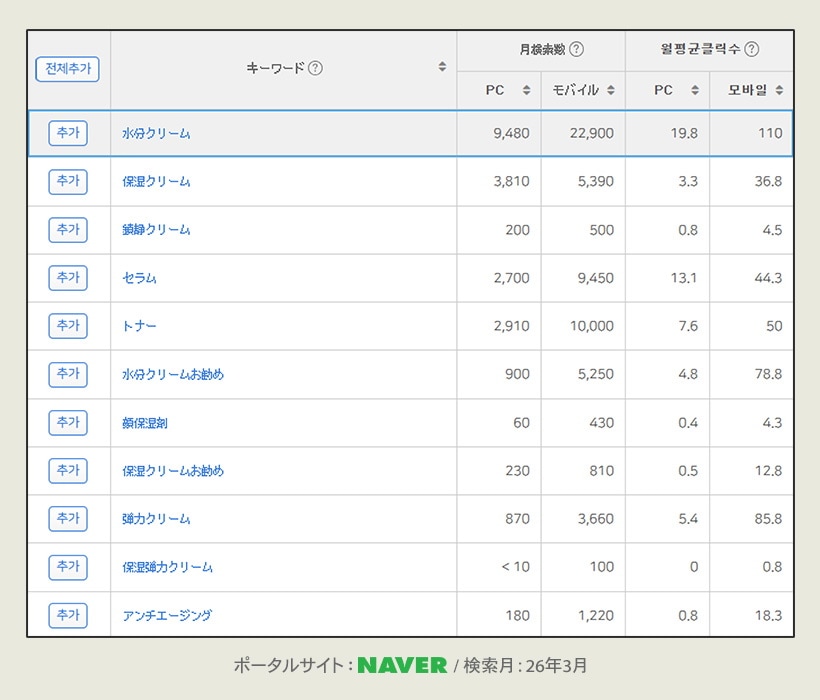820x700 pixels.
Task: Open the 保湿弾力クリーム keyword link
Action: tap(167, 567)
